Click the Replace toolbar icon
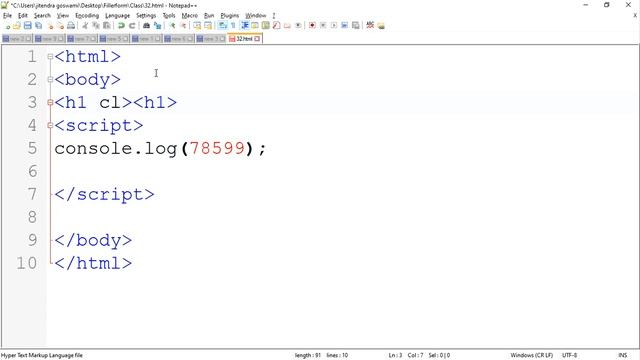The height and width of the screenshot is (360, 640). [x=157, y=26]
